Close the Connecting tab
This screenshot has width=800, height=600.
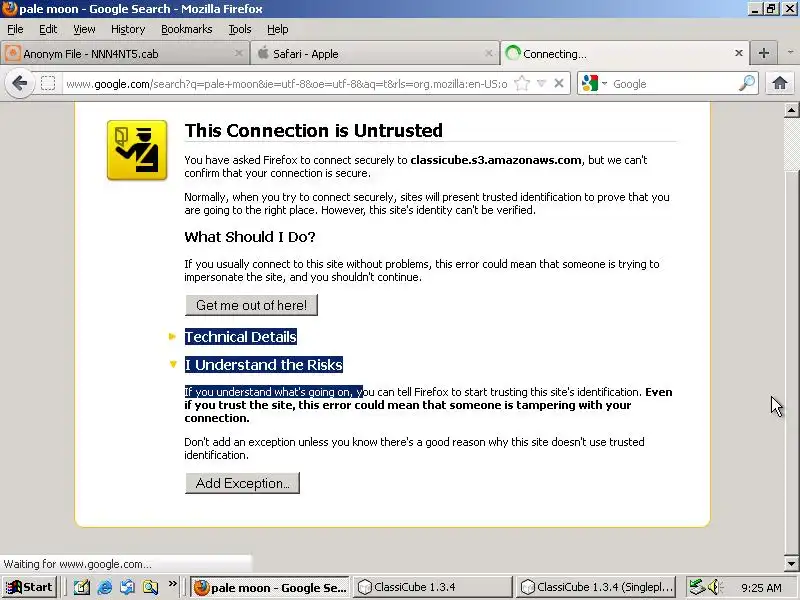click(x=738, y=53)
